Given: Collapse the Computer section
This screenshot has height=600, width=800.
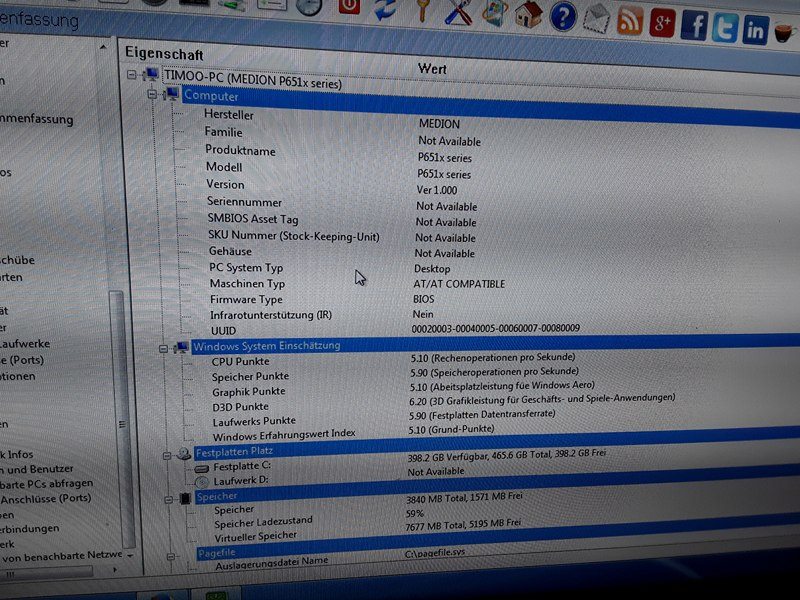Looking at the screenshot, I should 152,94.
